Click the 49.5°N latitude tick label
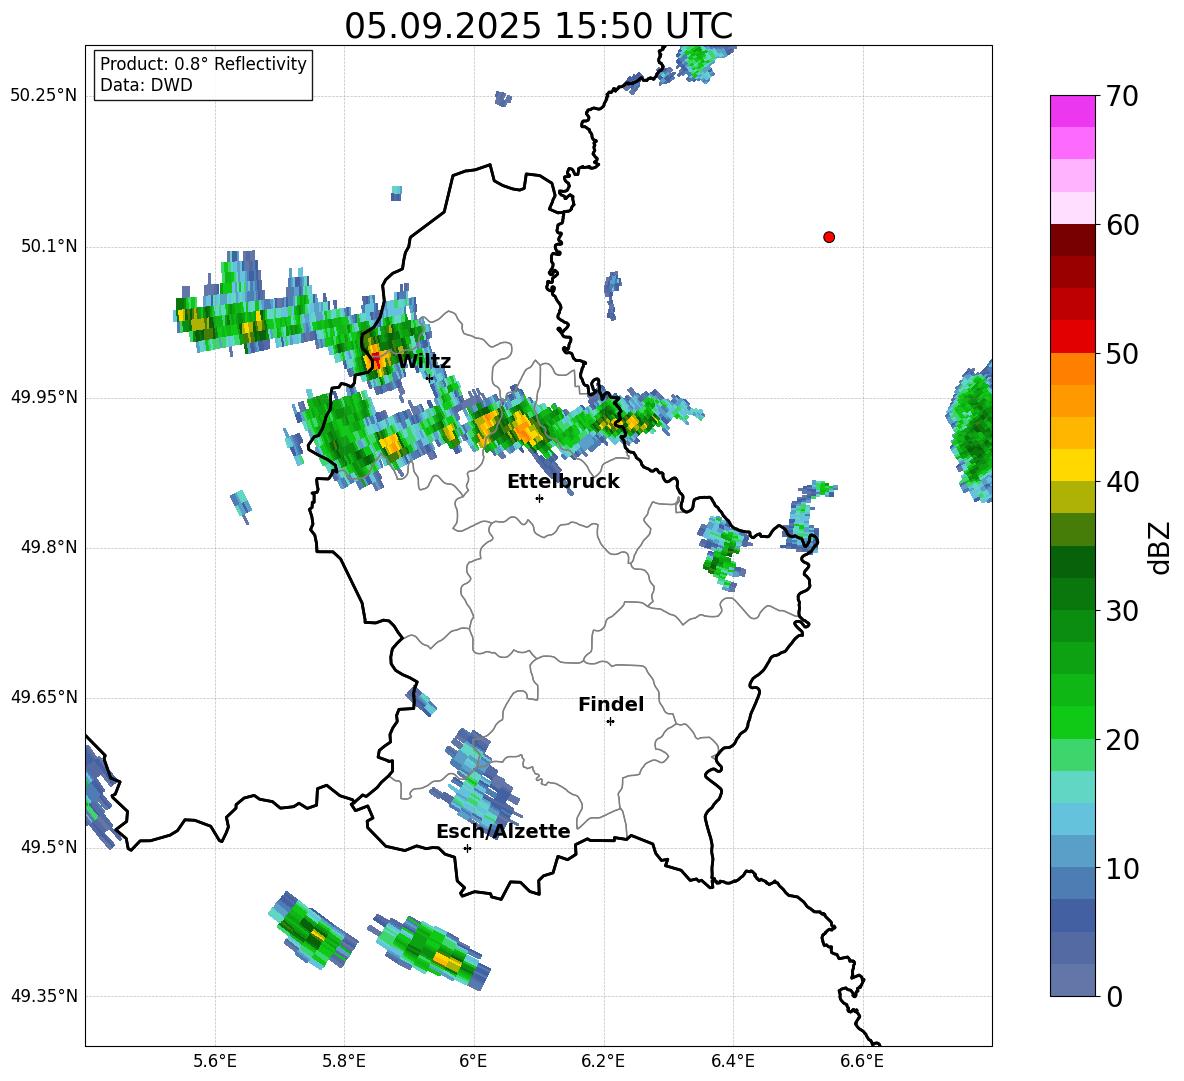The width and height of the screenshot is (1184, 1081). pos(49,847)
